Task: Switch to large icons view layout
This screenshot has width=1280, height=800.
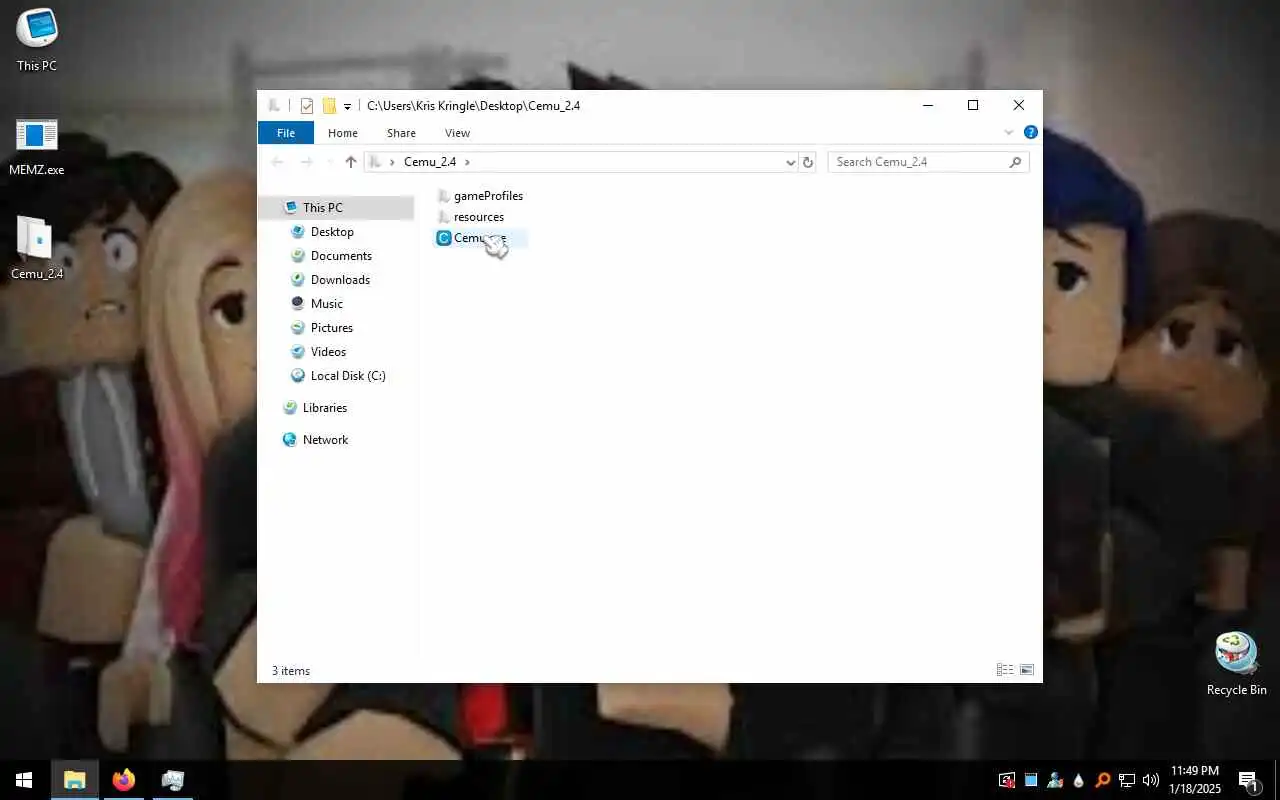Action: coord(1026,670)
